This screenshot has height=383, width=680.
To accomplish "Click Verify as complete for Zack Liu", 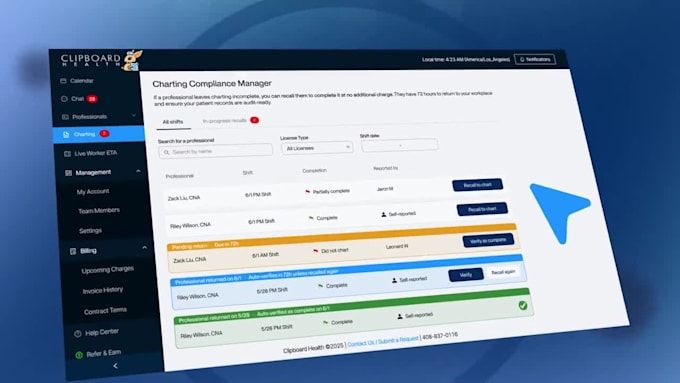I will [488, 240].
